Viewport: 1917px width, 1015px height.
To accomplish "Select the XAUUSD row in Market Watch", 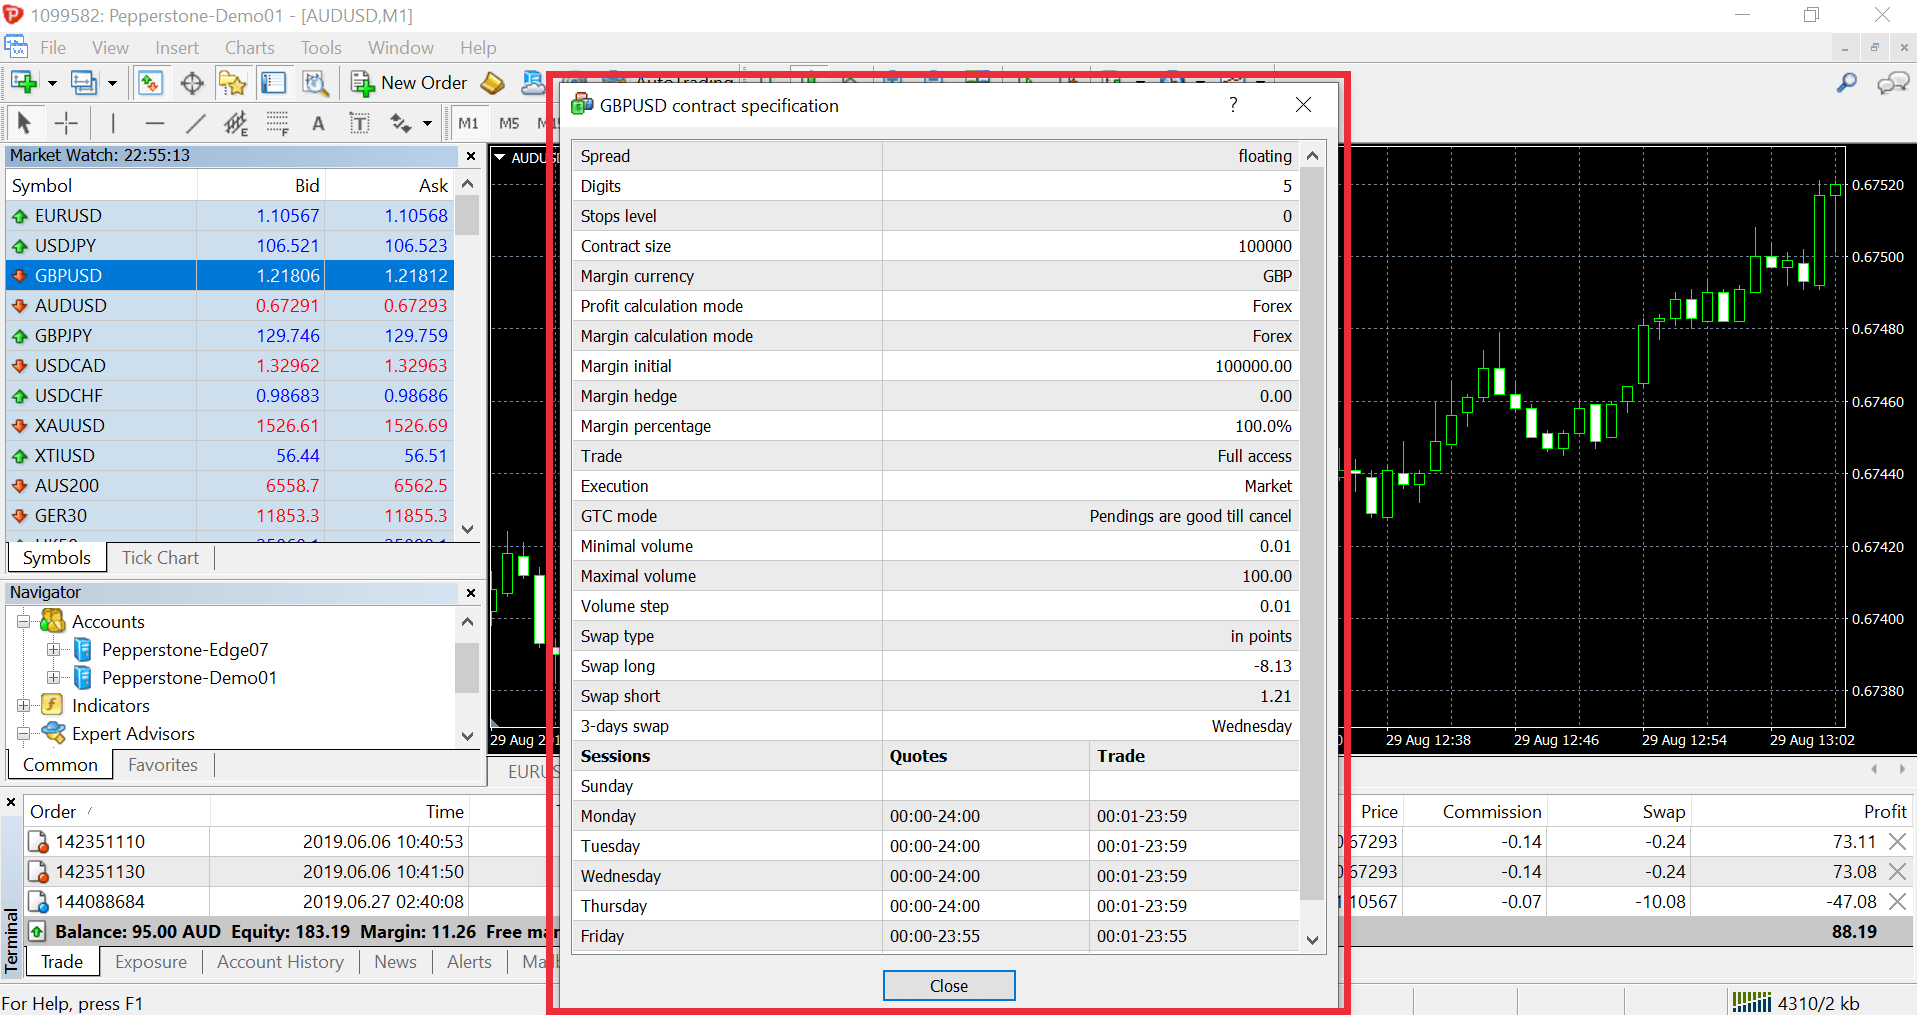I will pos(231,426).
